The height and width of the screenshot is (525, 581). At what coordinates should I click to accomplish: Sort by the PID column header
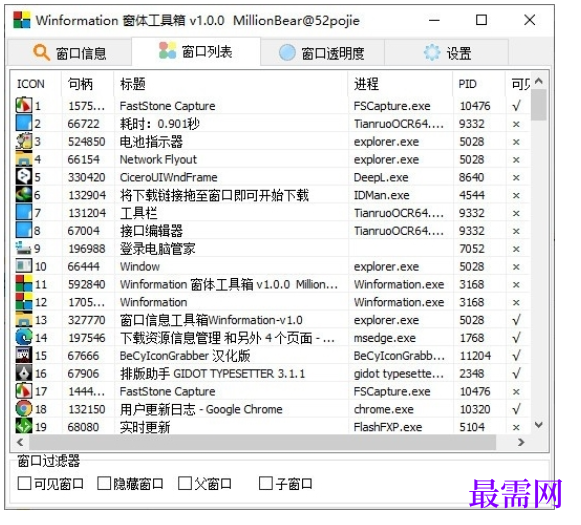(479, 84)
